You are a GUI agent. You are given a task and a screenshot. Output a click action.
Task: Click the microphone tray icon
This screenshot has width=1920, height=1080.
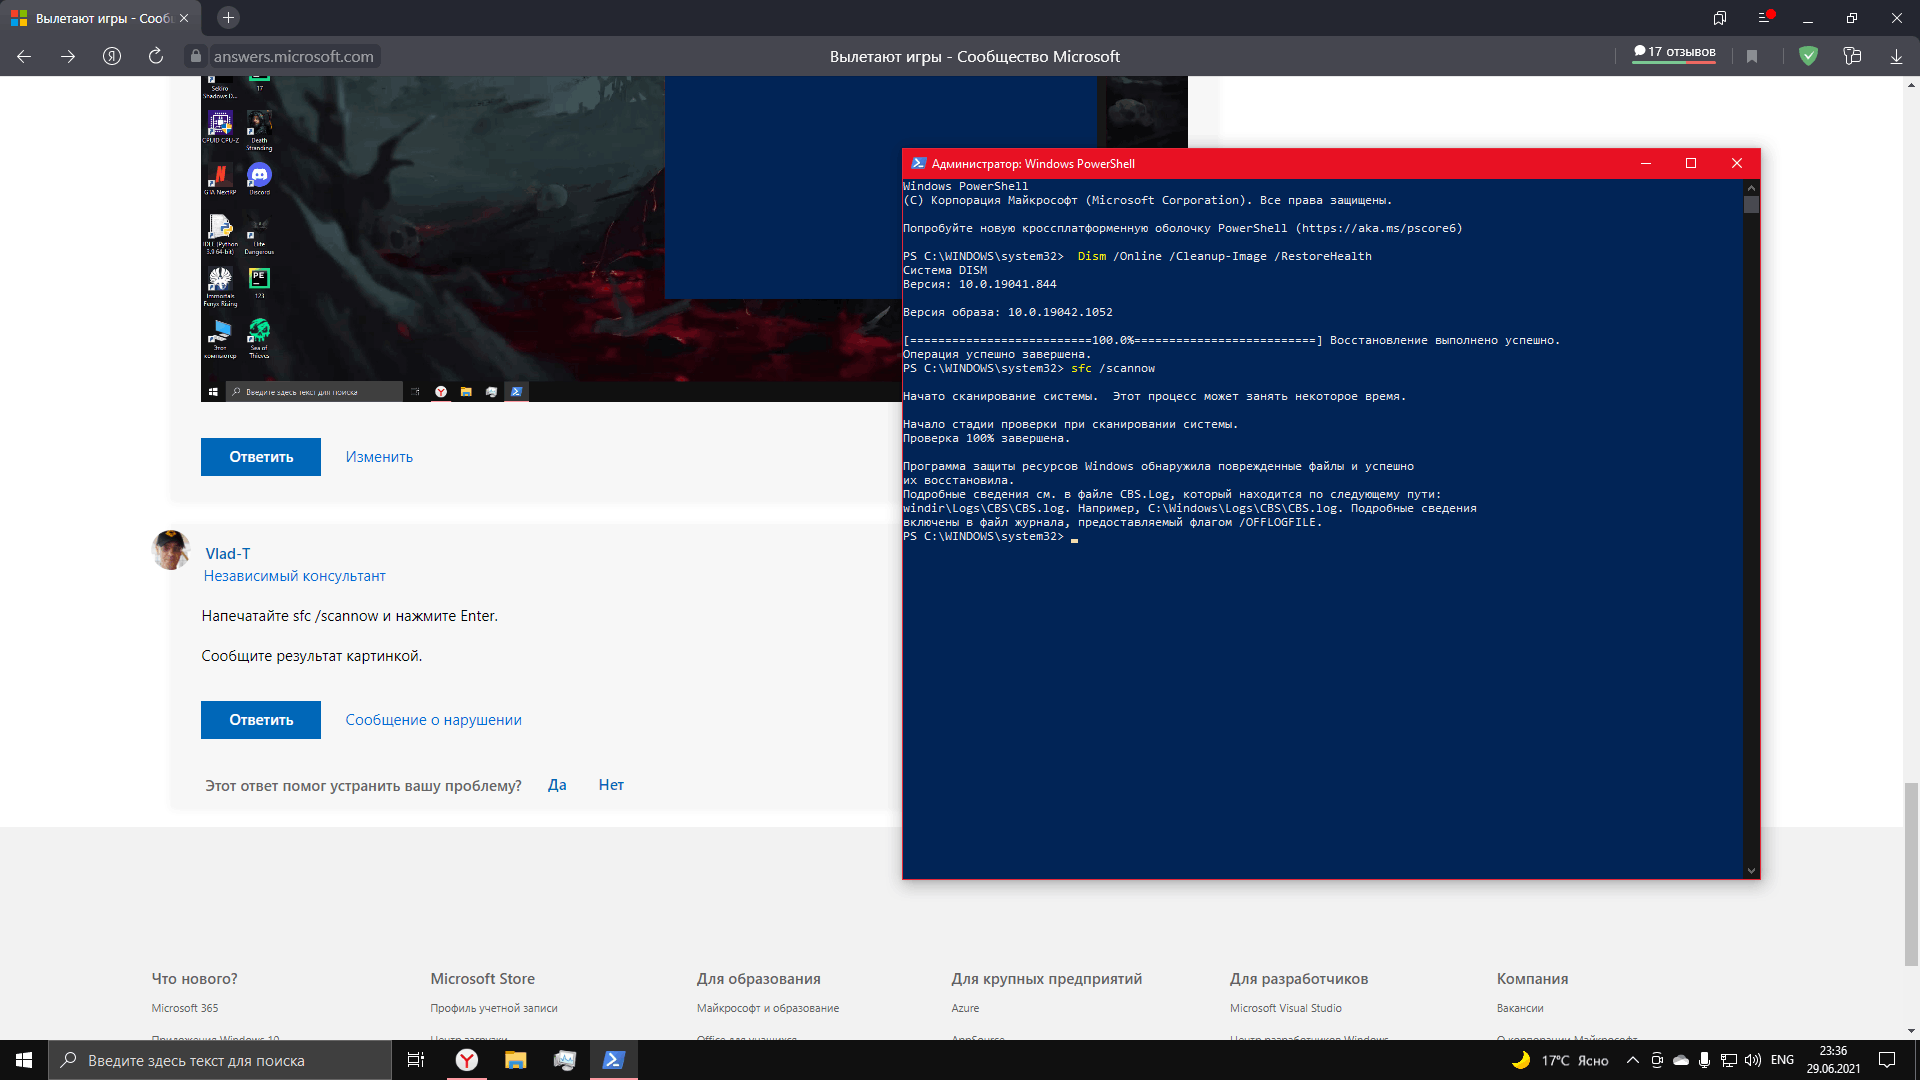(x=1704, y=1060)
